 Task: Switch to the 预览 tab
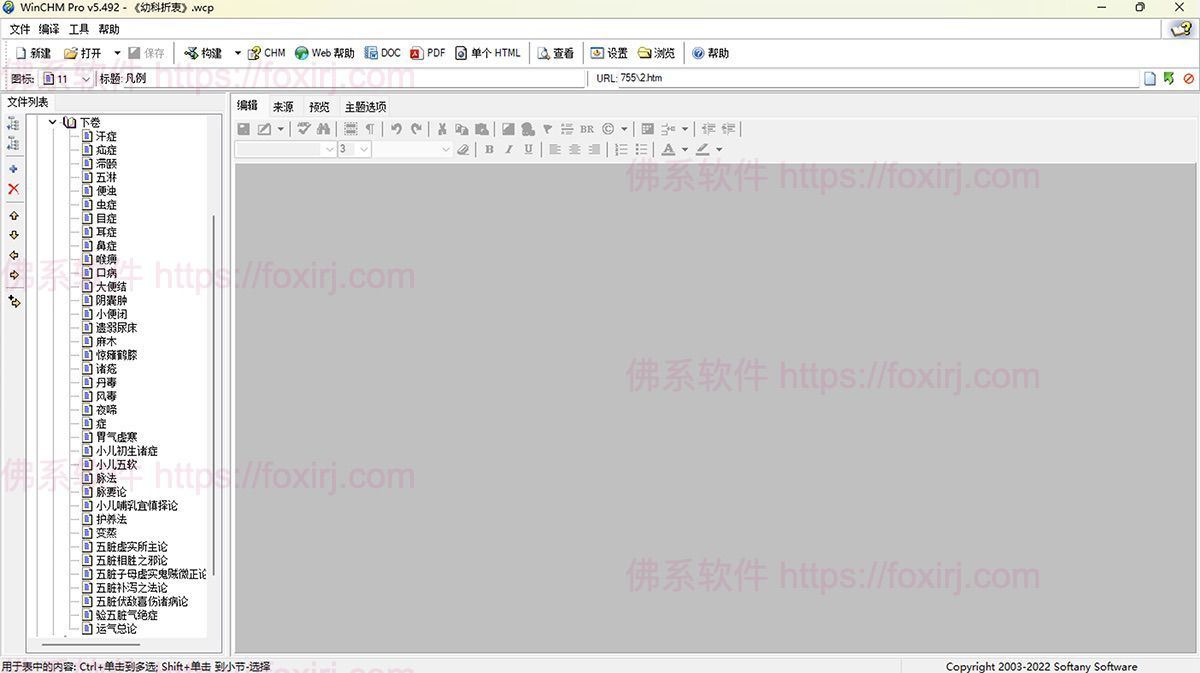click(x=318, y=106)
